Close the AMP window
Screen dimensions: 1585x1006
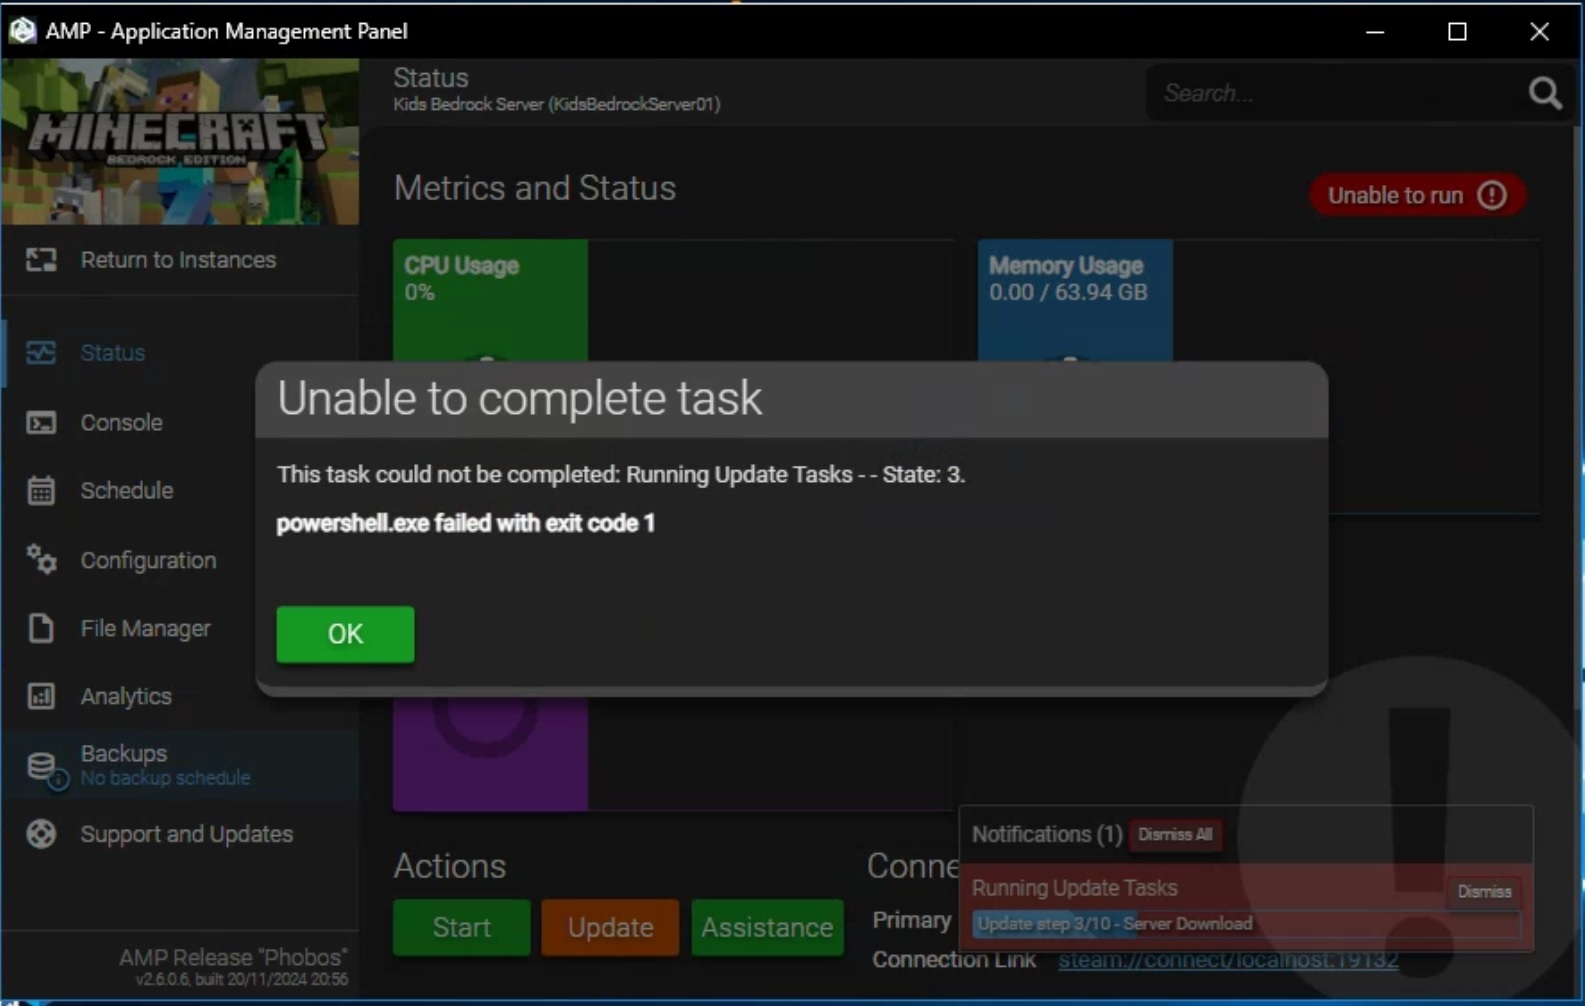(1540, 31)
